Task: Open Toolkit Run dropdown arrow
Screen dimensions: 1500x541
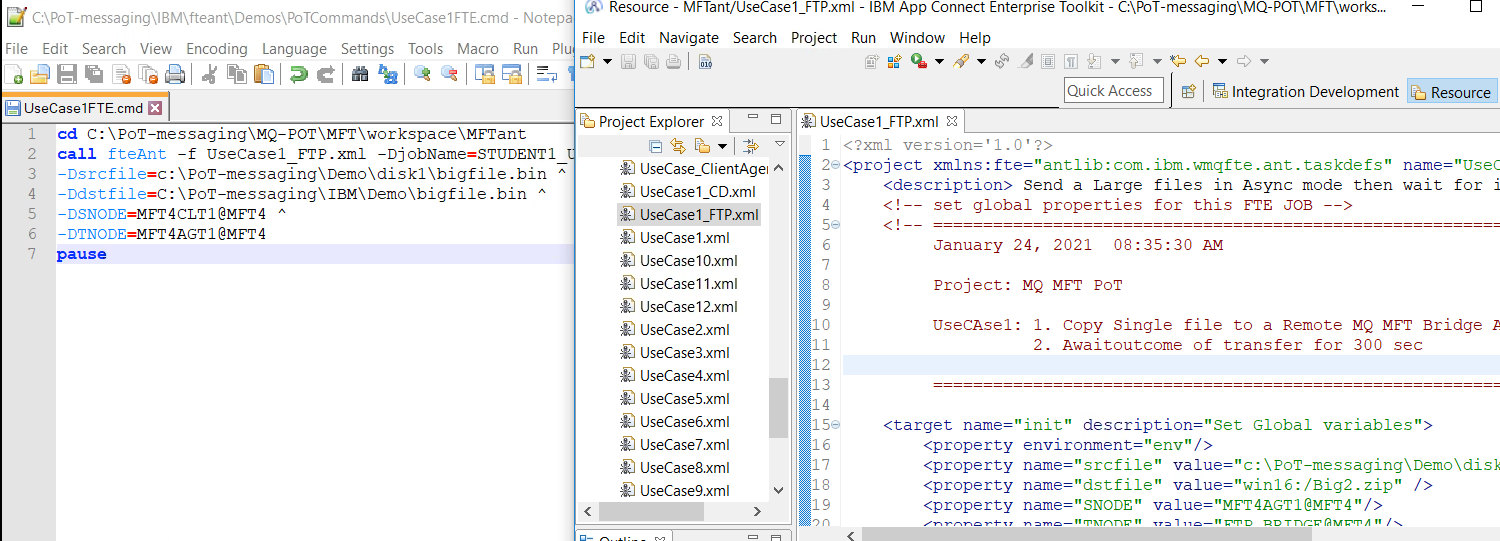Action: pyautogui.click(x=939, y=61)
